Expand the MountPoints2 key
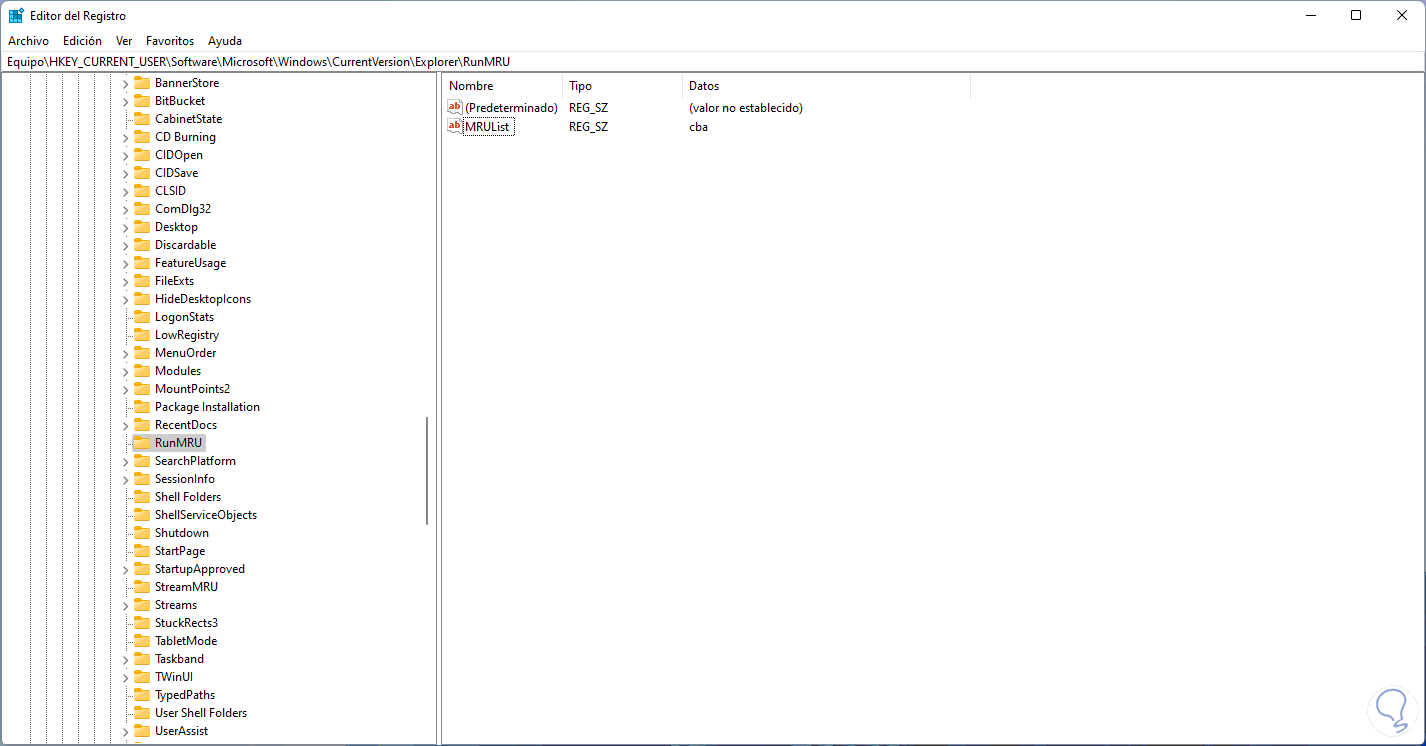The height and width of the screenshot is (746, 1426). coord(125,389)
